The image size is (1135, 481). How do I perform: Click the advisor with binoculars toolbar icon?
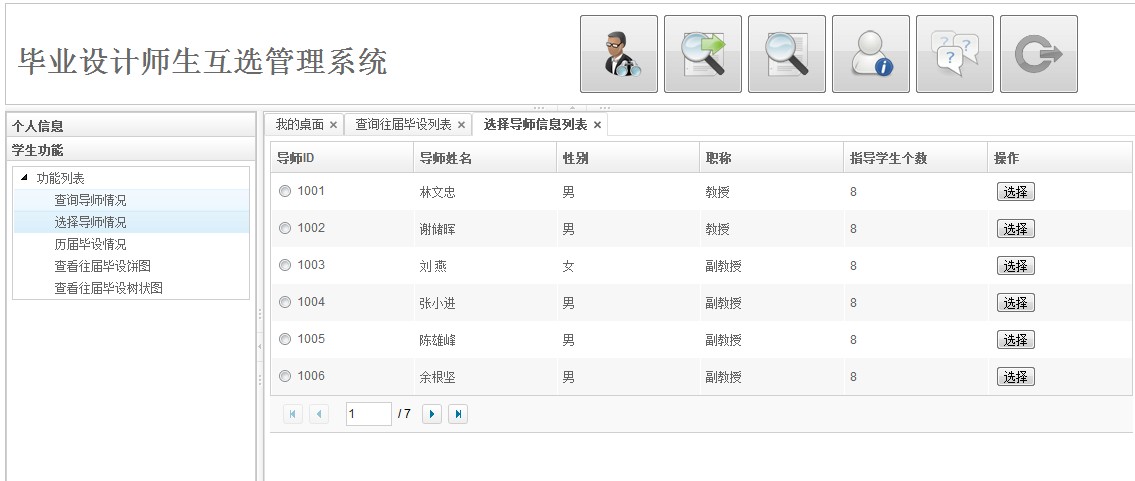tap(619, 54)
